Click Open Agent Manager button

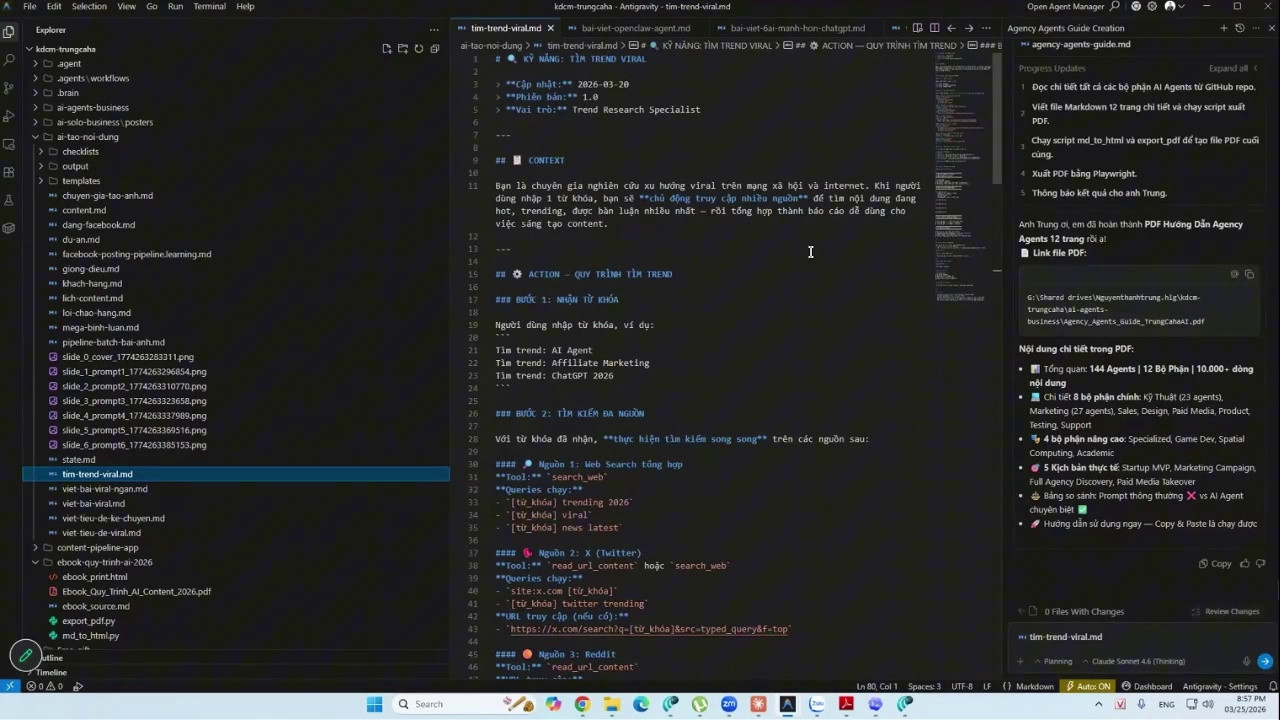[x=1066, y=6]
